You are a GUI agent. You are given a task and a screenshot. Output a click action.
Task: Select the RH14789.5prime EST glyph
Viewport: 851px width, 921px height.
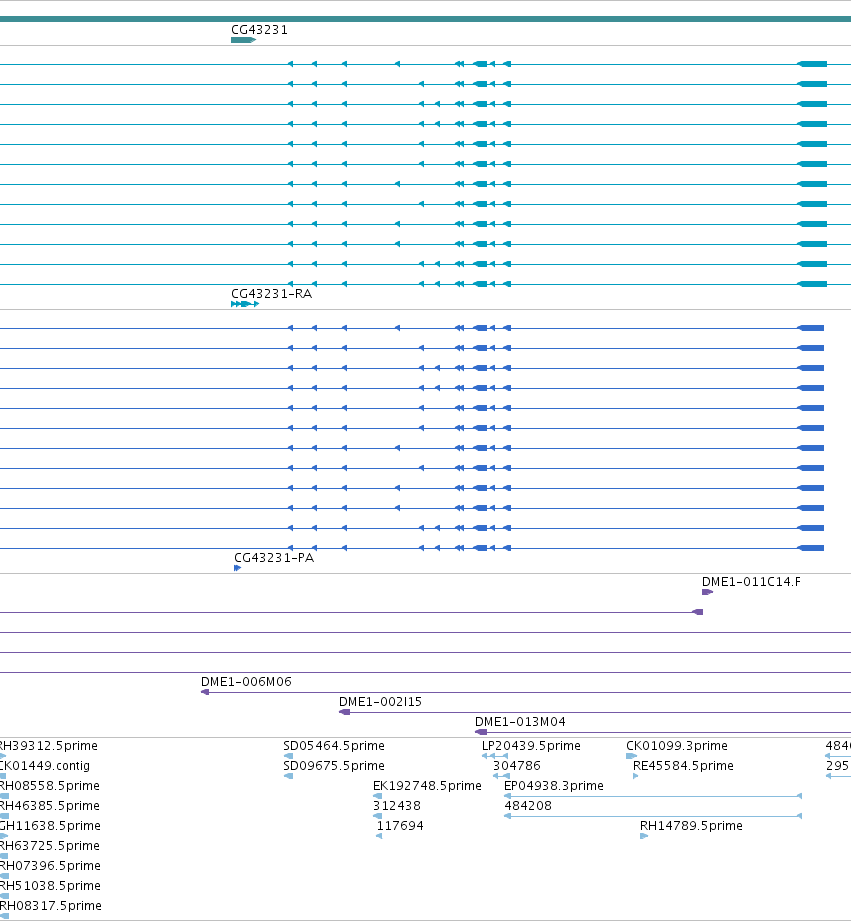pos(644,836)
